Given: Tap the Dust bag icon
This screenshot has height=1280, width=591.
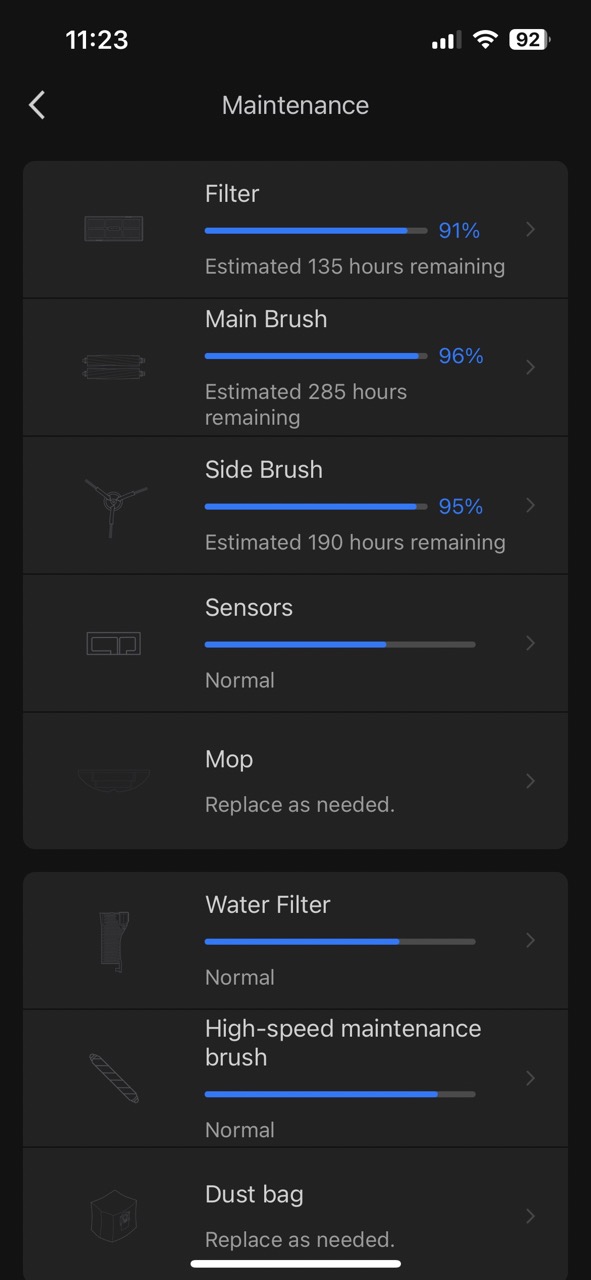Looking at the screenshot, I should [114, 1215].
